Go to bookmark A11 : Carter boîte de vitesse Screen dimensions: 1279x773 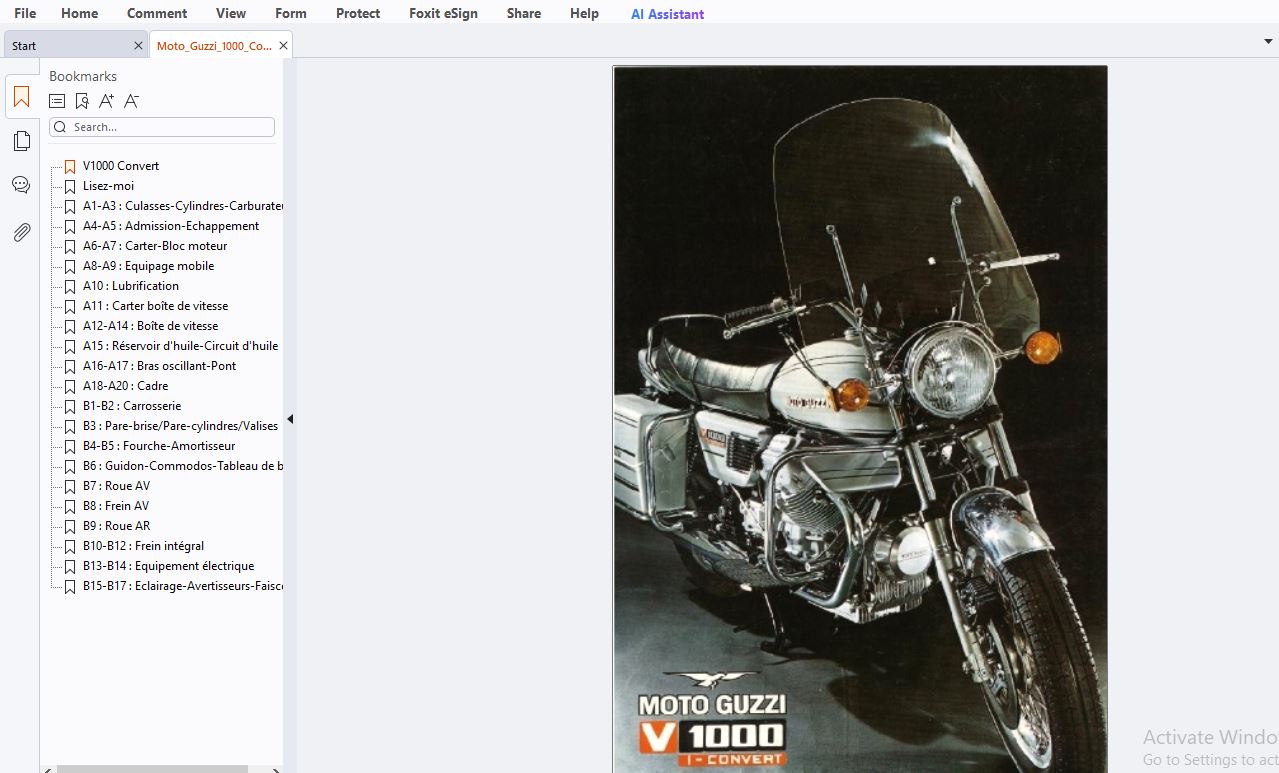click(x=155, y=306)
